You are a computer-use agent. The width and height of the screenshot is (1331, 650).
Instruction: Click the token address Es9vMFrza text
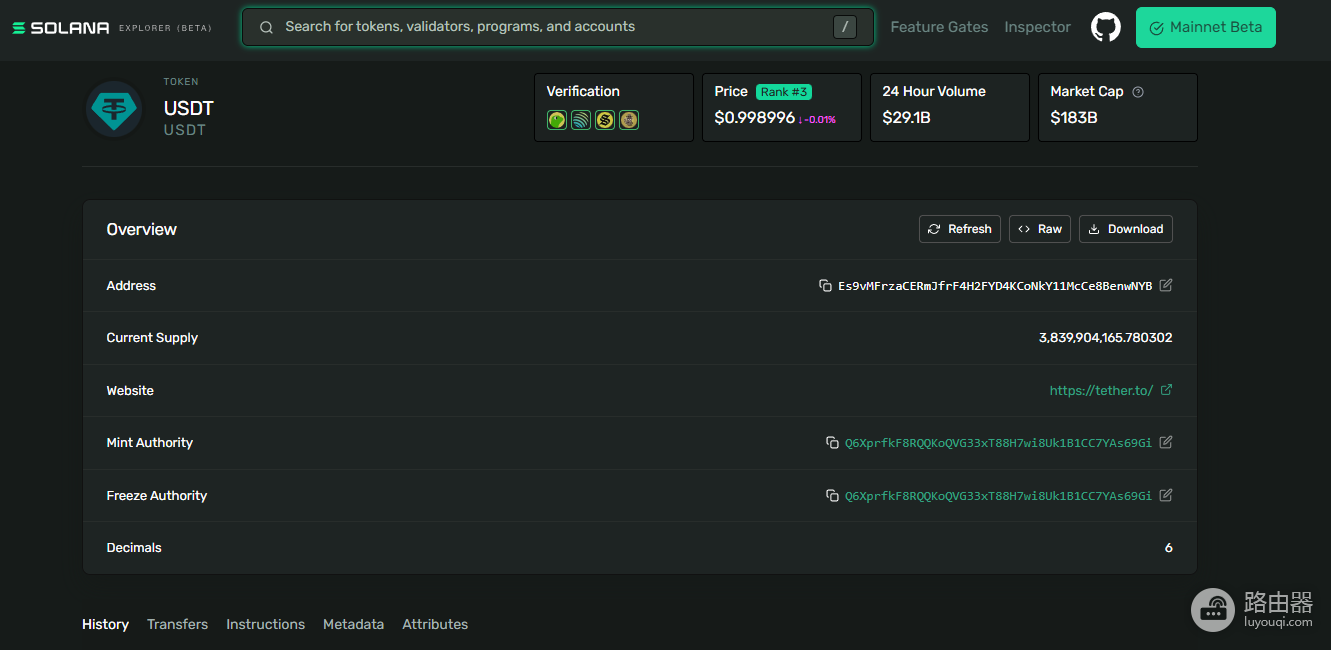coord(995,286)
